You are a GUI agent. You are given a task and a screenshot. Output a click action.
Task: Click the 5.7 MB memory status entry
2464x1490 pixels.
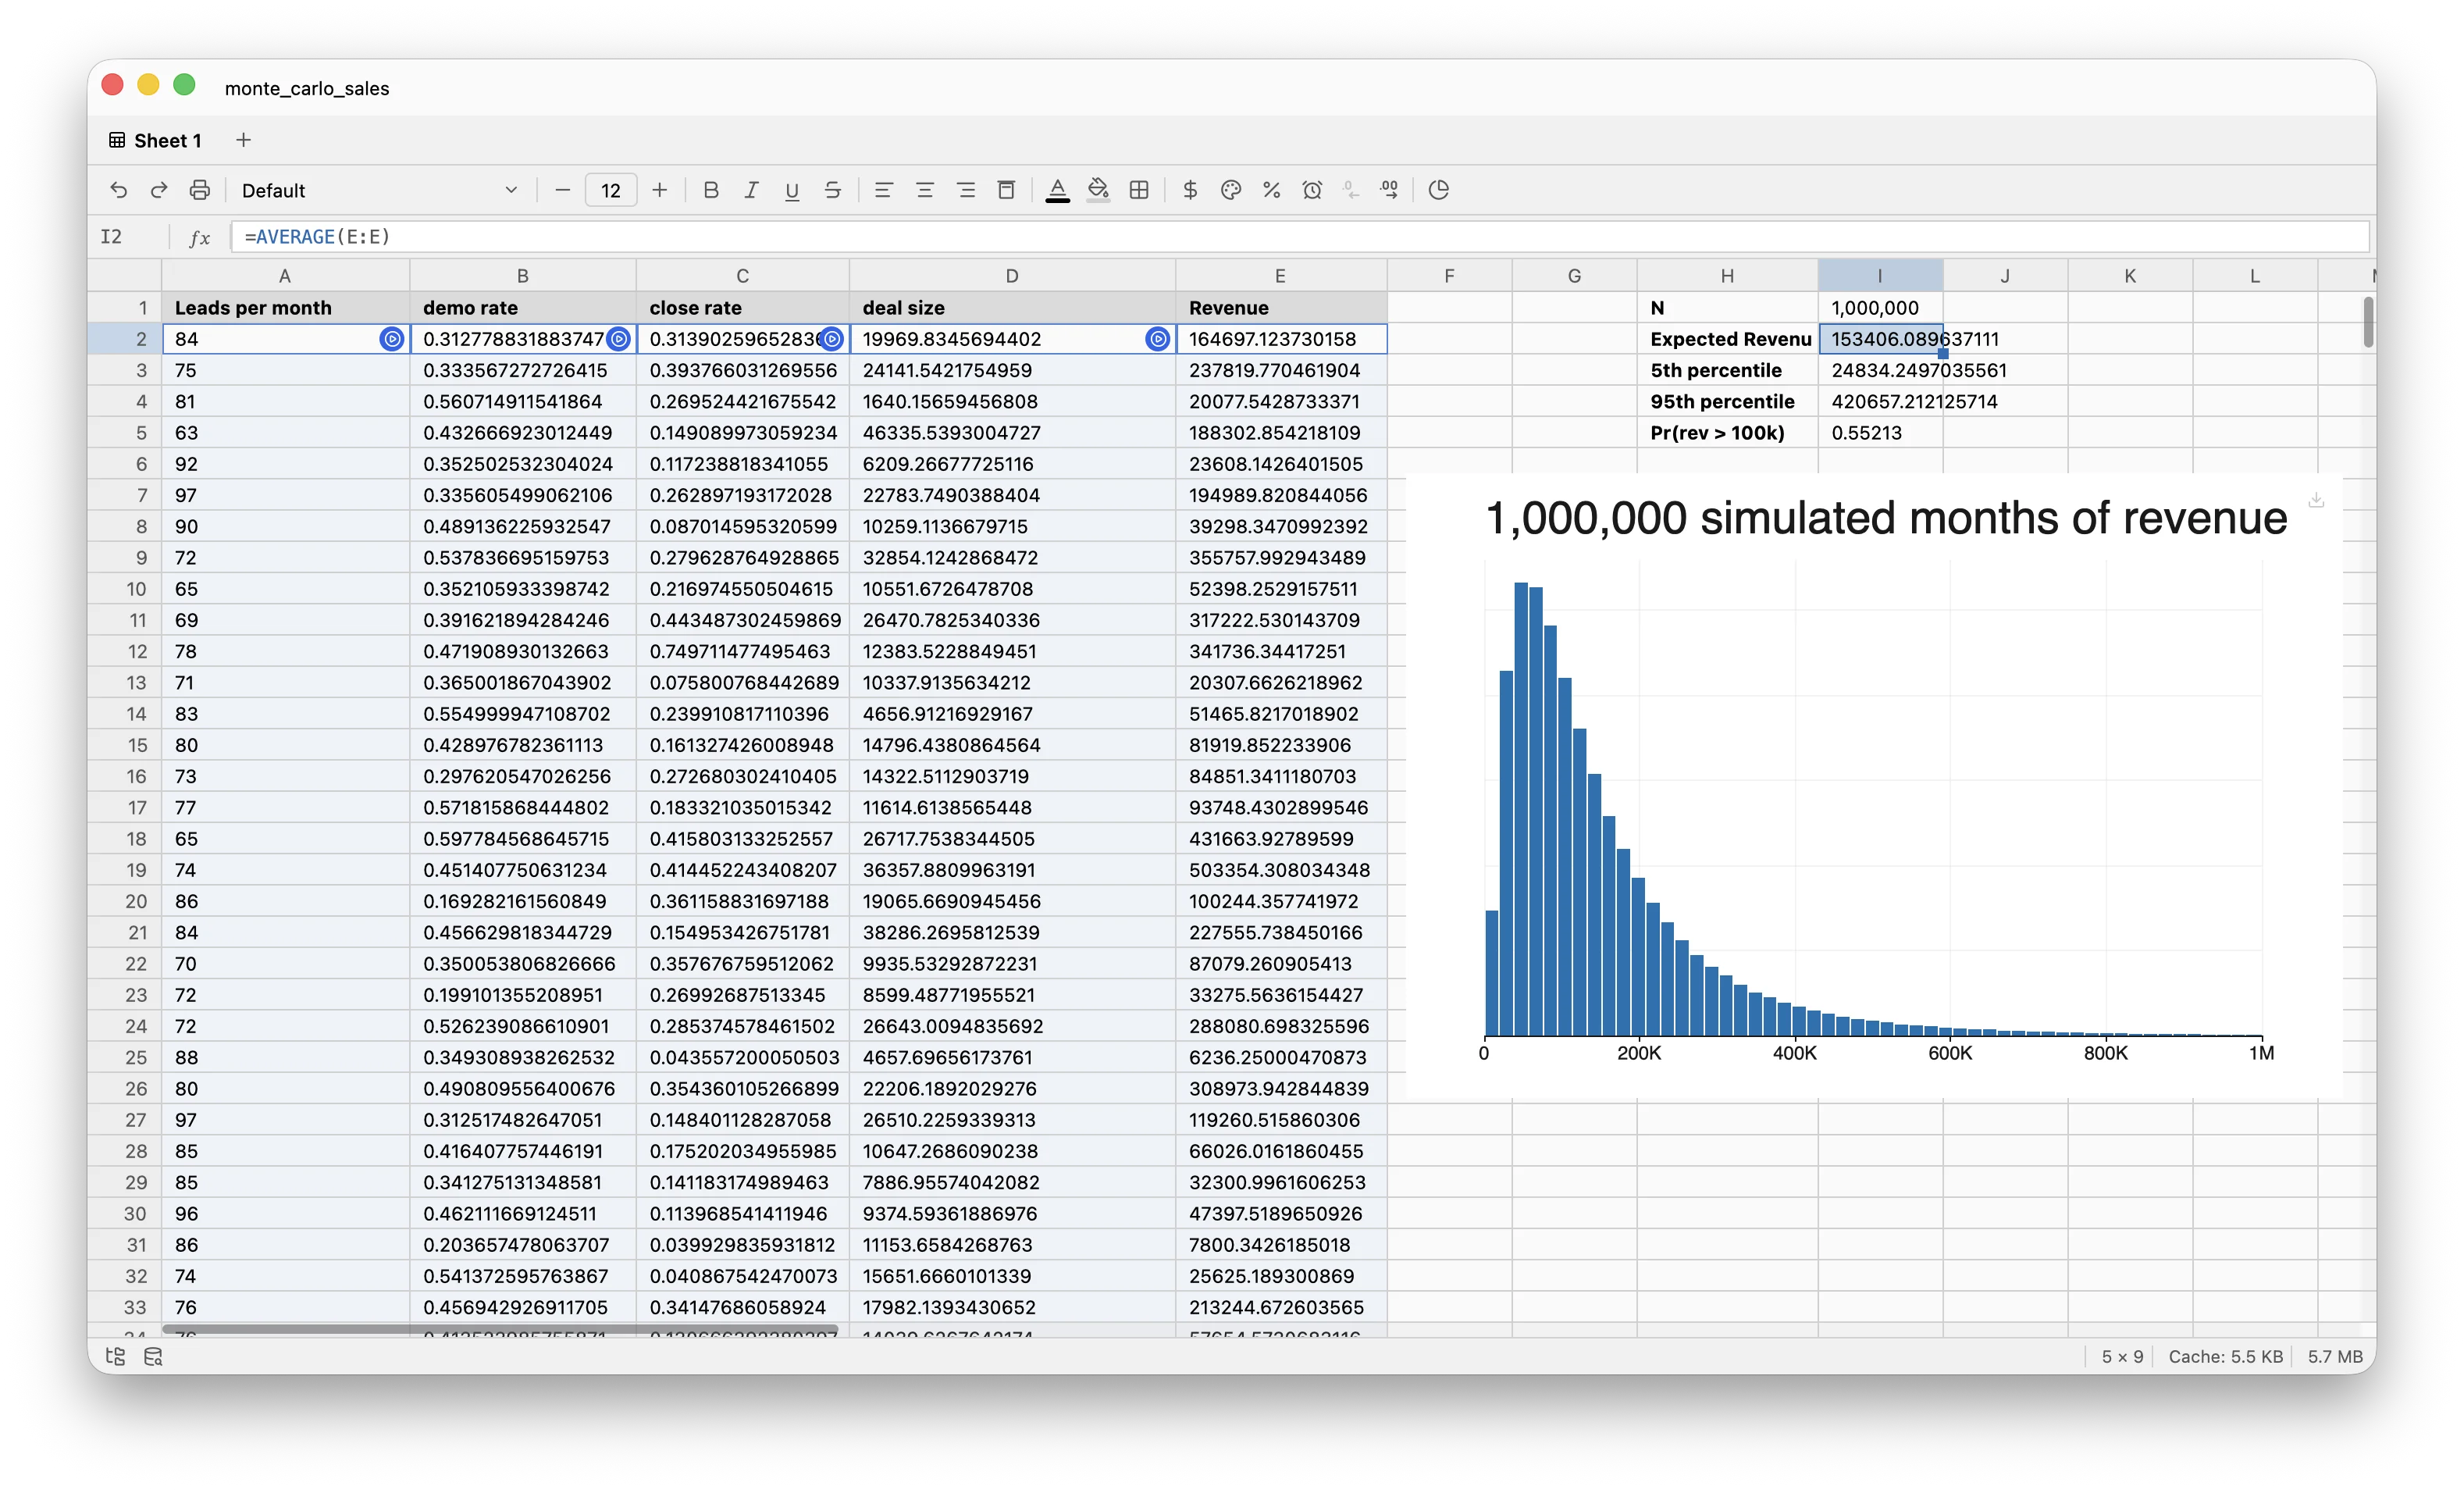(x=2335, y=1356)
